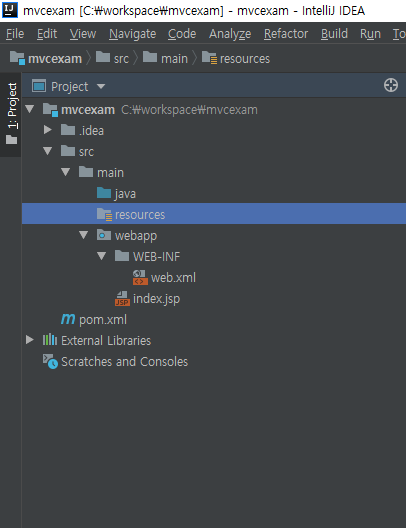This screenshot has height=528, width=406.
Task: Open the Build menu
Action: 334,34
